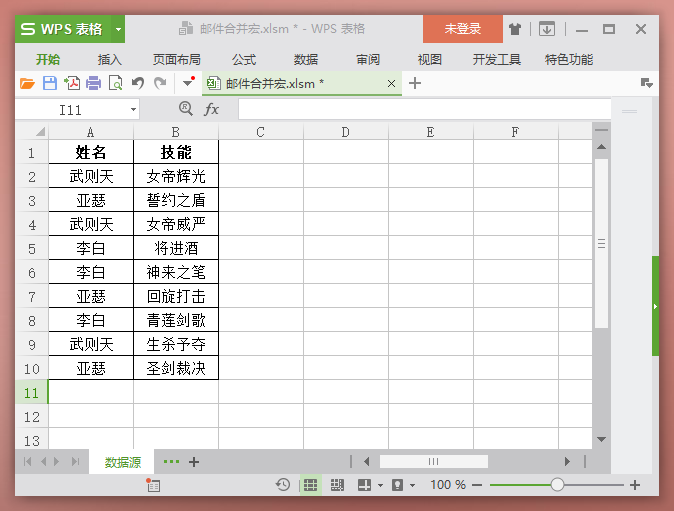This screenshot has height=511, width=674.
Task: Undo the last action
Action: tap(138, 83)
